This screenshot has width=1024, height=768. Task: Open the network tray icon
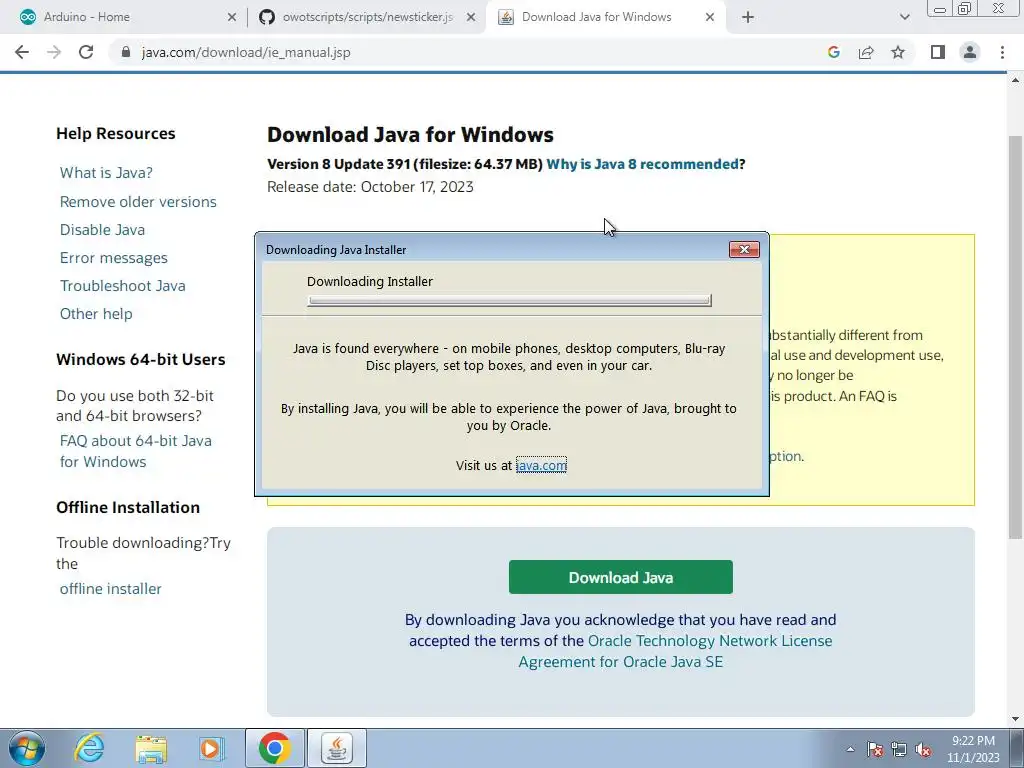pyautogui.click(x=899, y=749)
